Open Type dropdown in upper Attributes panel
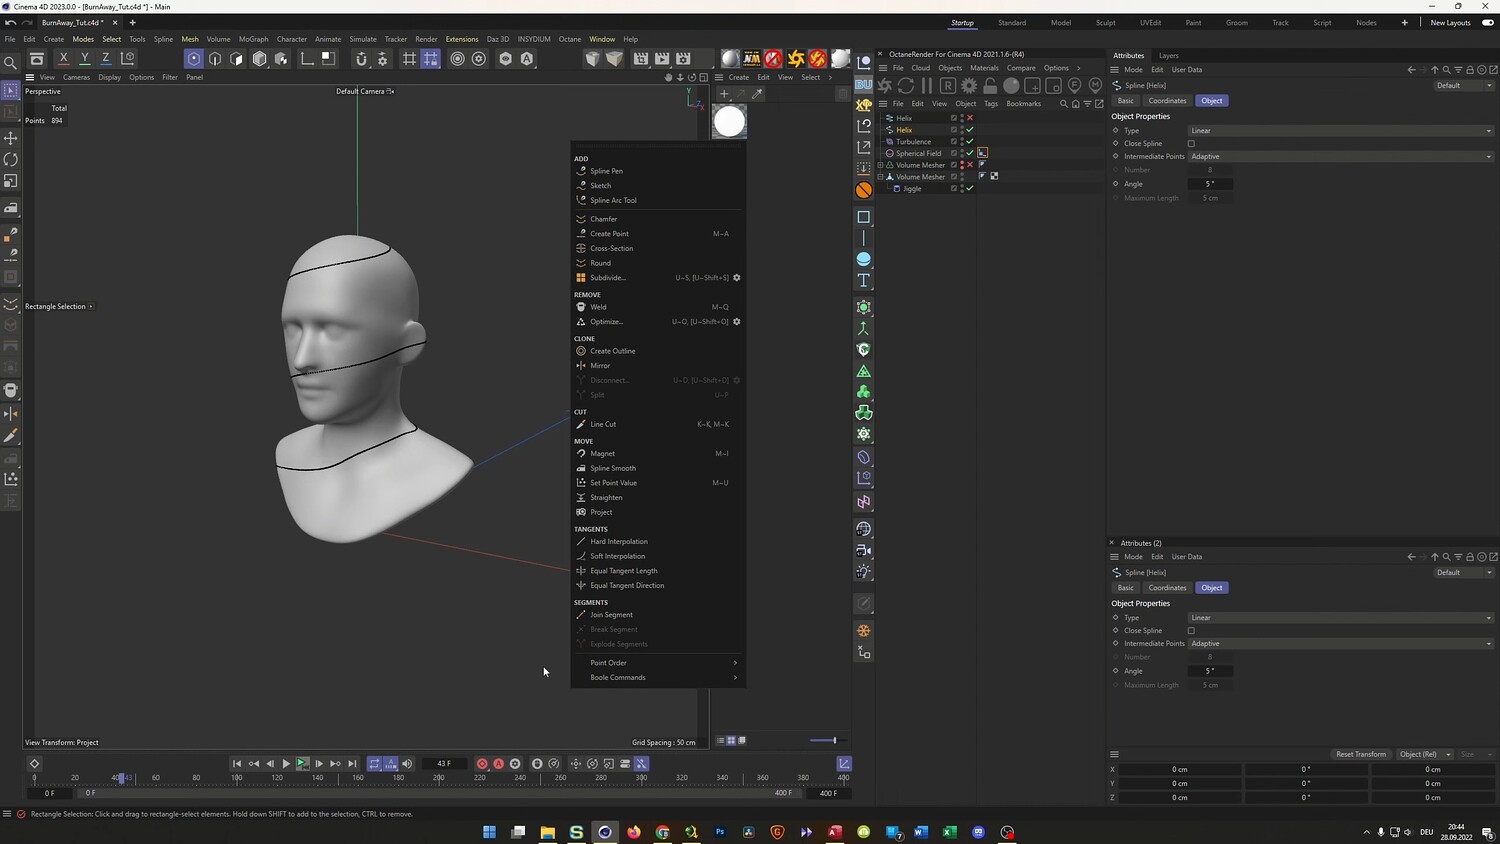The image size is (1500, 844). pyautogui.click(x=1341, y=131)
